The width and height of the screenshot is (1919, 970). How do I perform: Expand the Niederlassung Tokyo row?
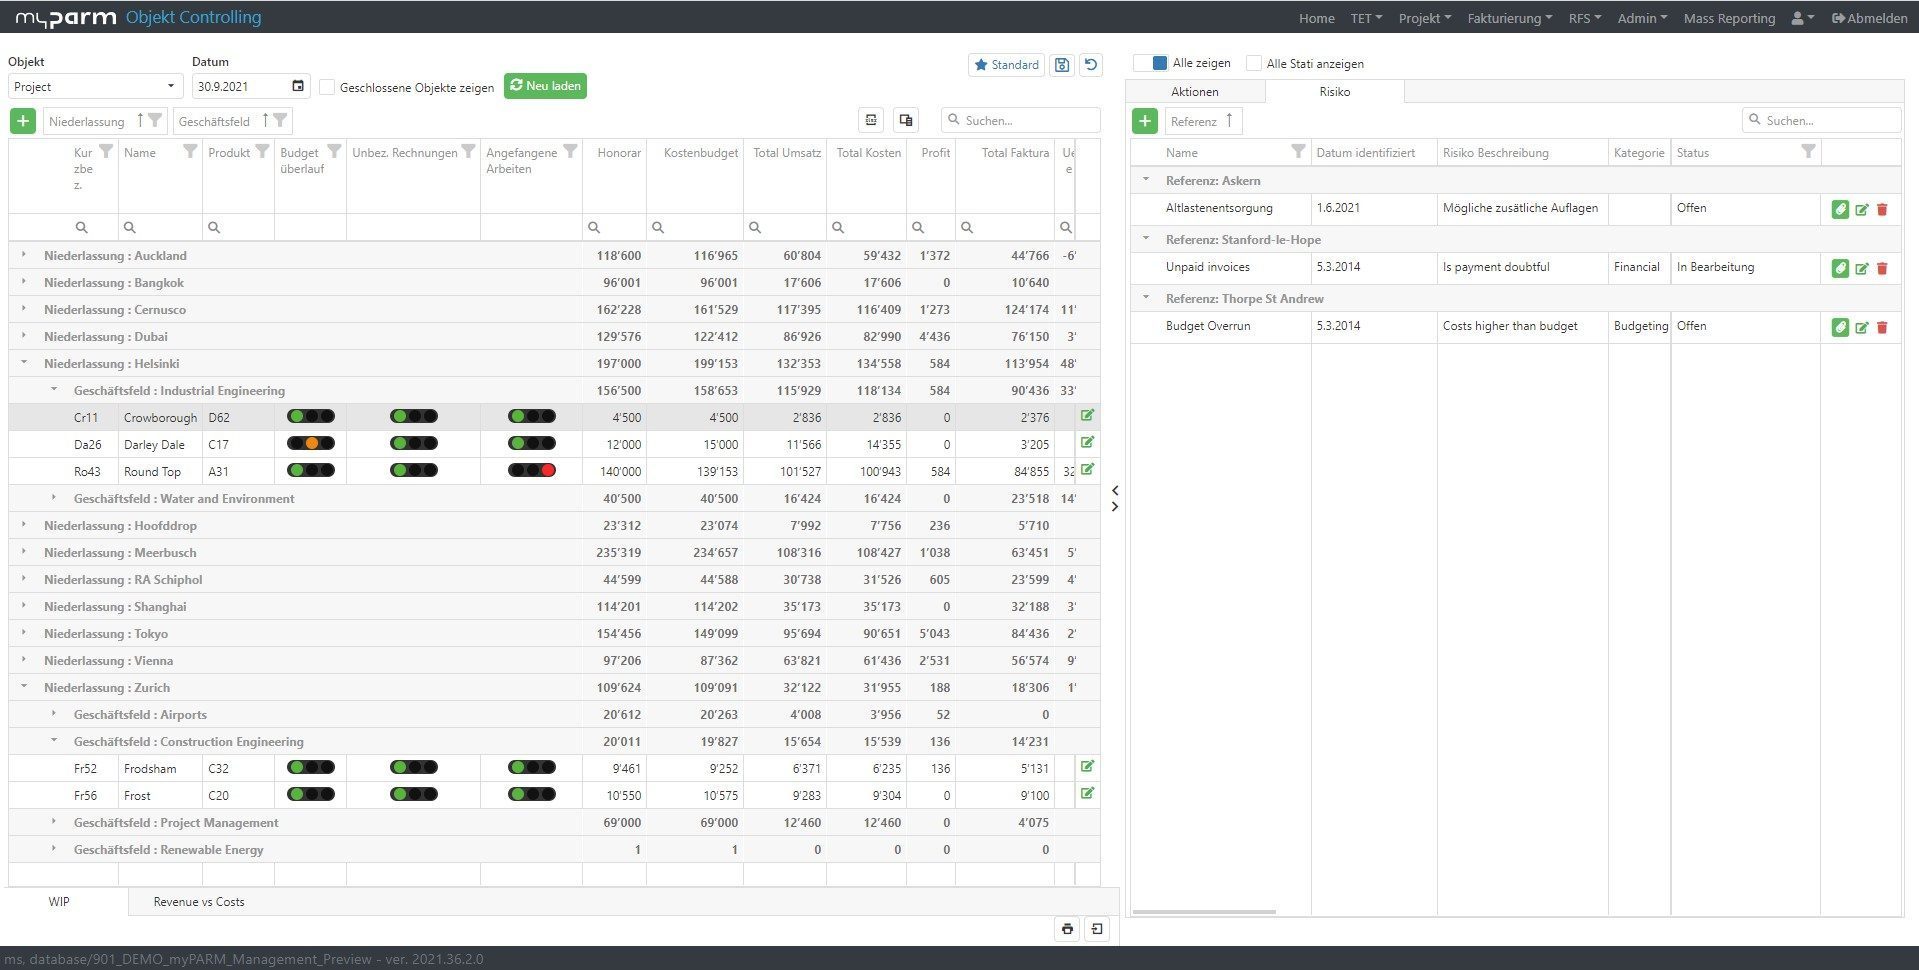click(x=23, y=633)
